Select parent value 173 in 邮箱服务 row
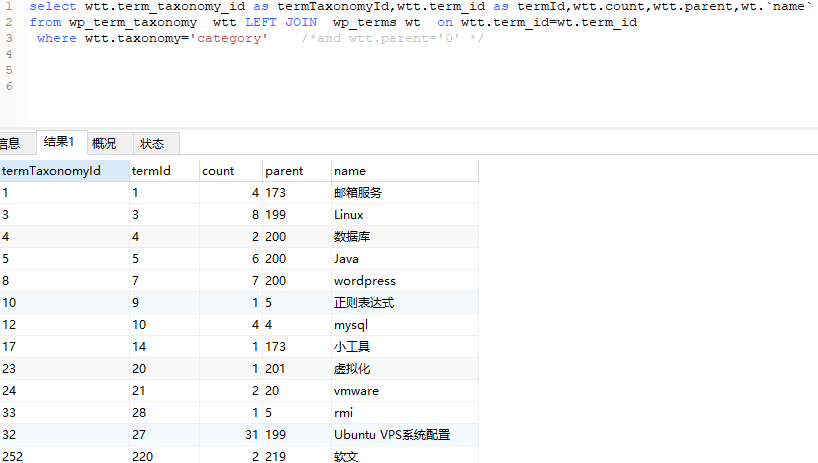The width and height of the screenshot is (818, 463). (297, 193)
